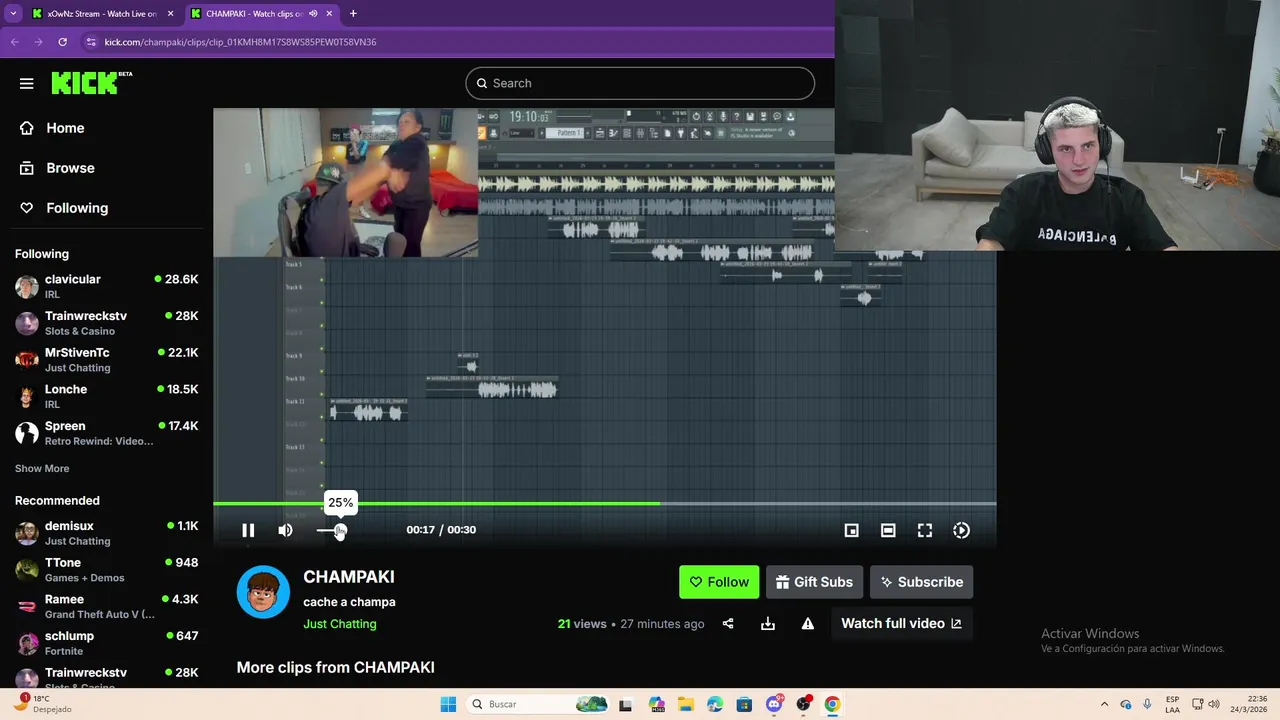Toggle theater mode on the player

888,530
